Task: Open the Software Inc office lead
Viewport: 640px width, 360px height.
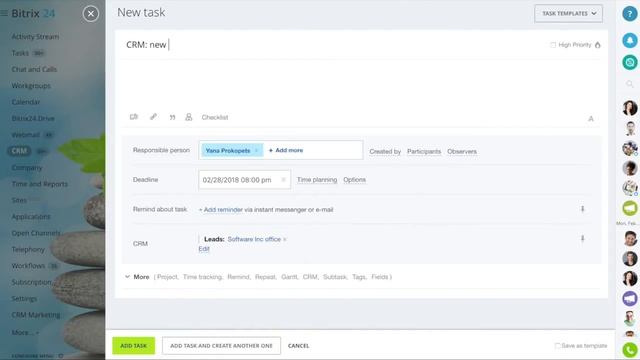Action: tap(254, 239)
